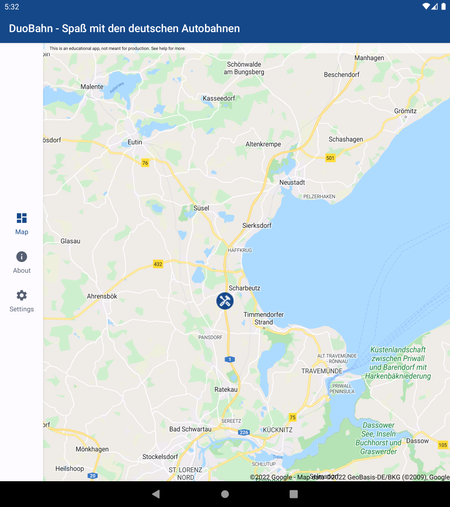The height and width of the screenshot is (507, 450).
Task: Click the Google copyright attribution text
Action: (x=350, y=477)
